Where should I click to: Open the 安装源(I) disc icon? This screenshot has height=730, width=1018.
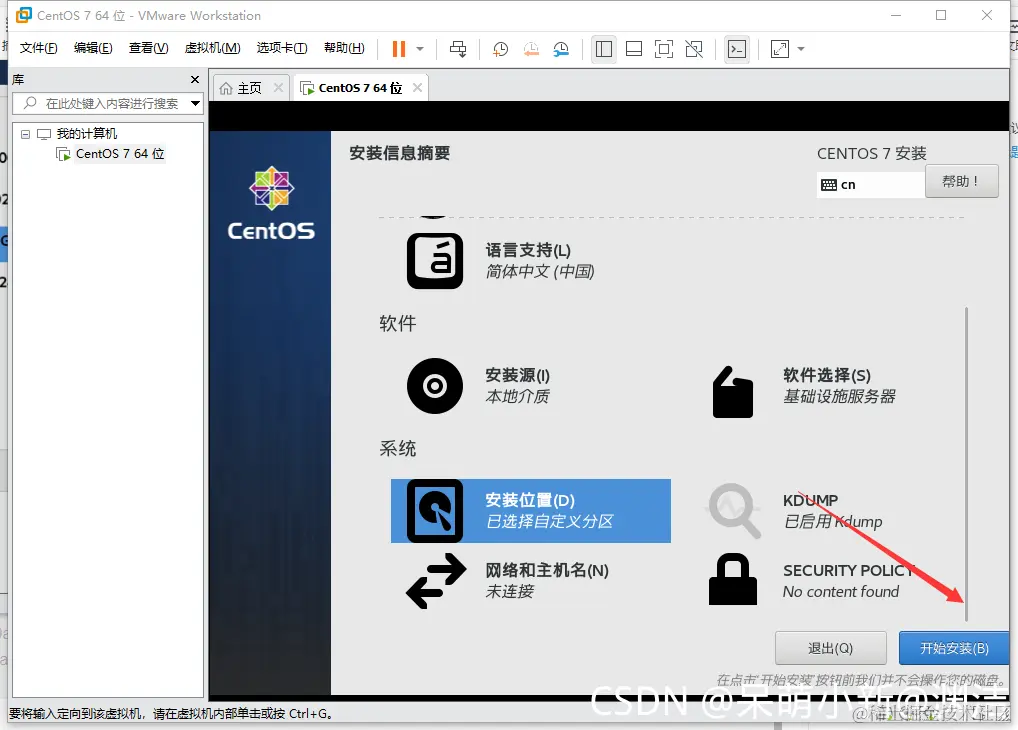434,386
